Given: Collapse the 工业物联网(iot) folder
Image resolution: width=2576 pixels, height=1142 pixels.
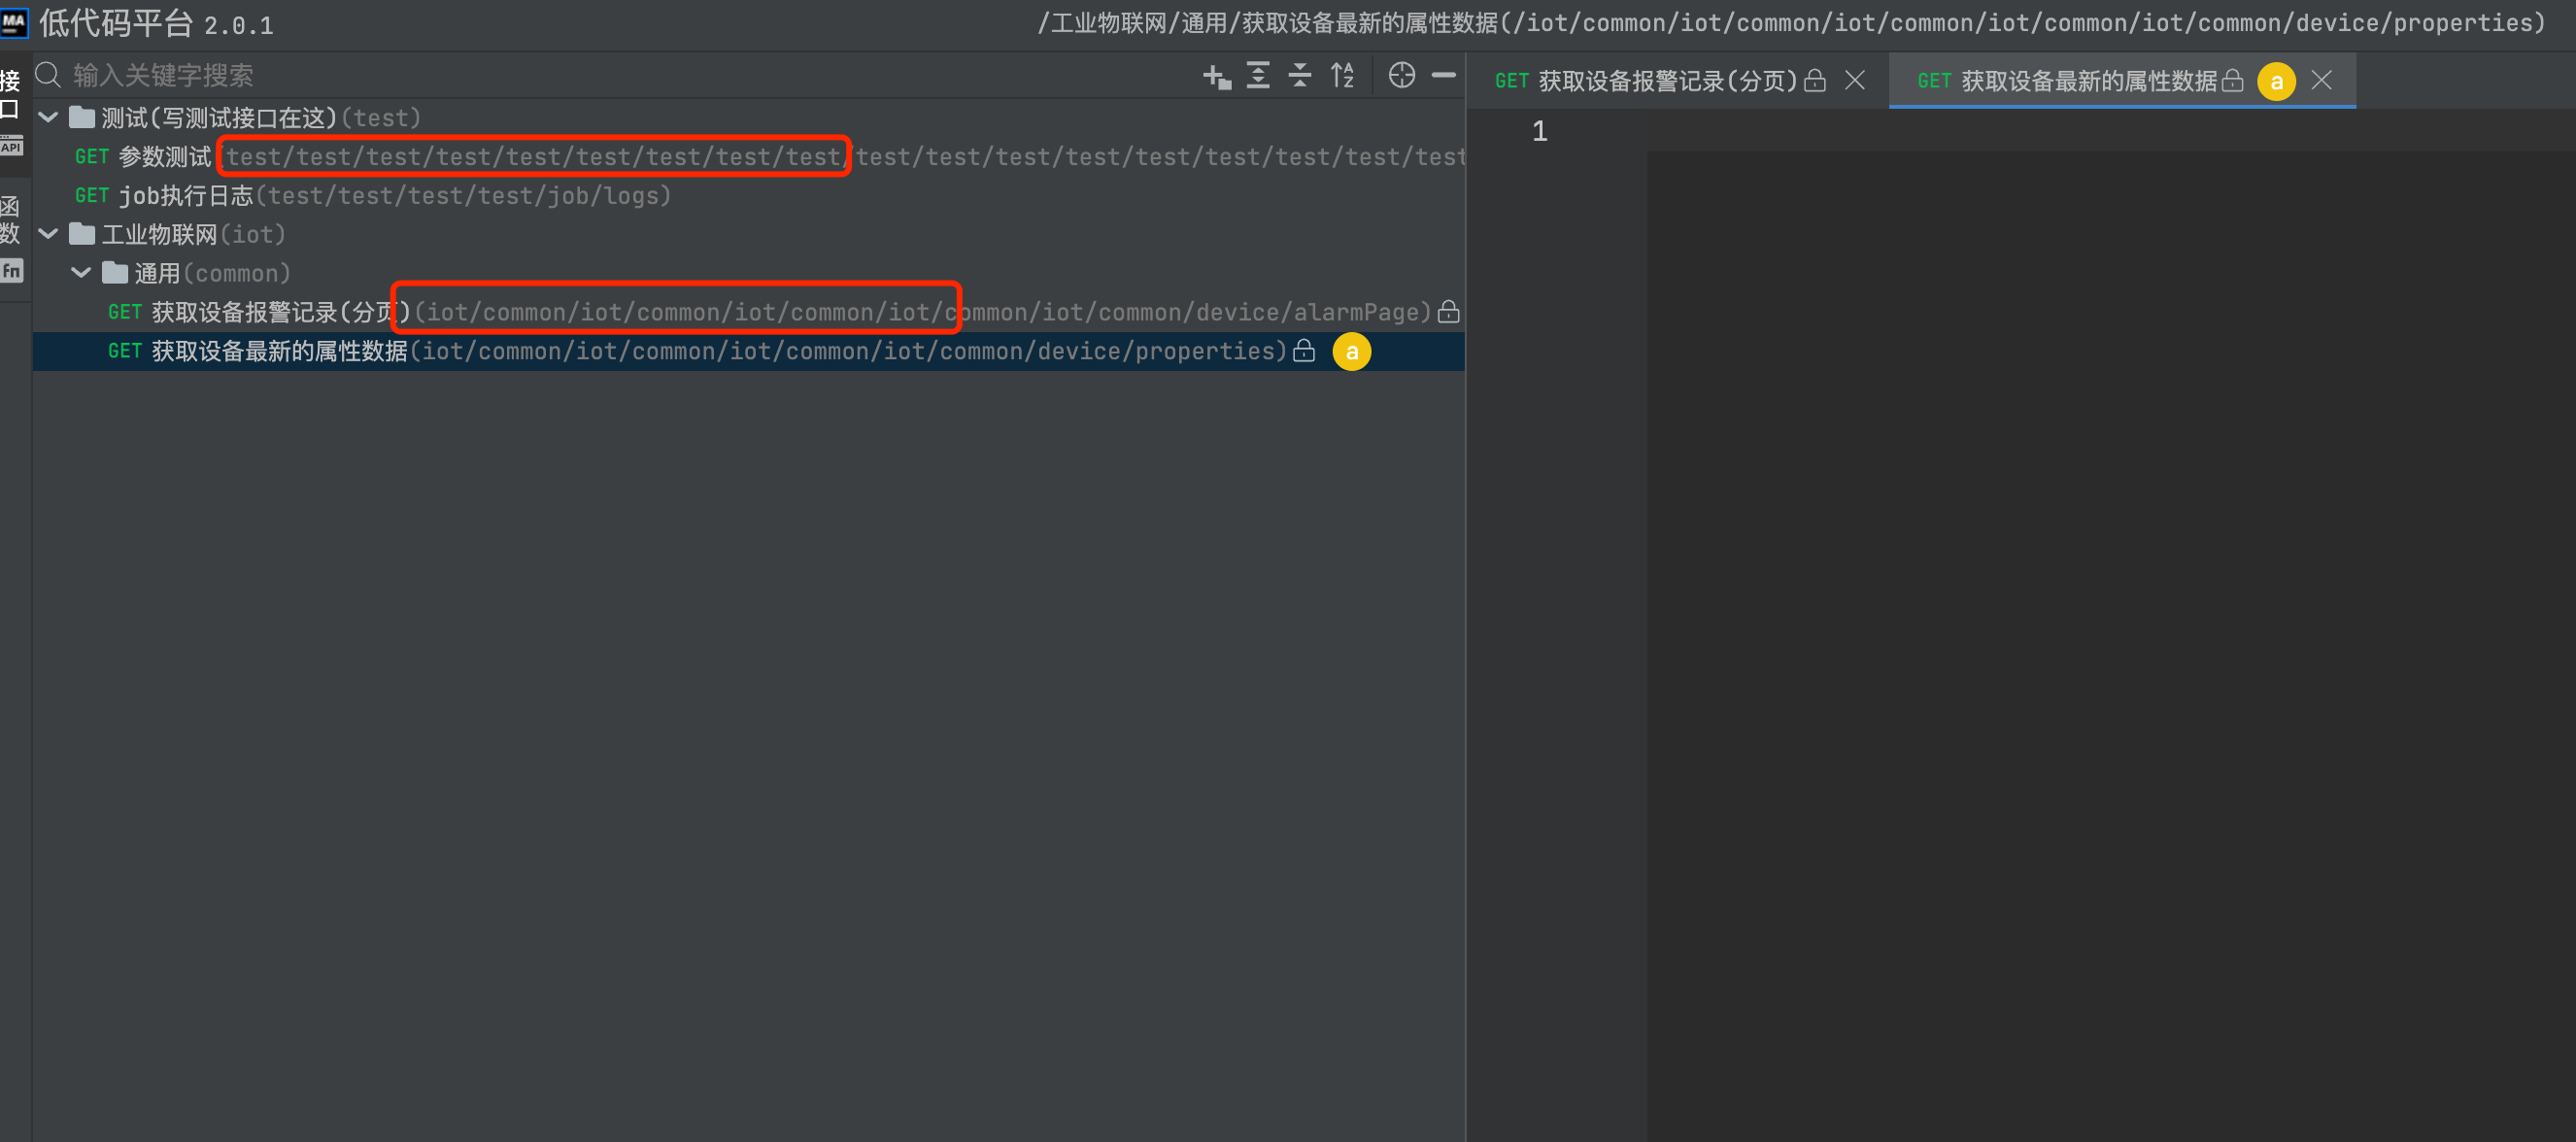Looking at the screenshot, I should click(x=47, y=233).
